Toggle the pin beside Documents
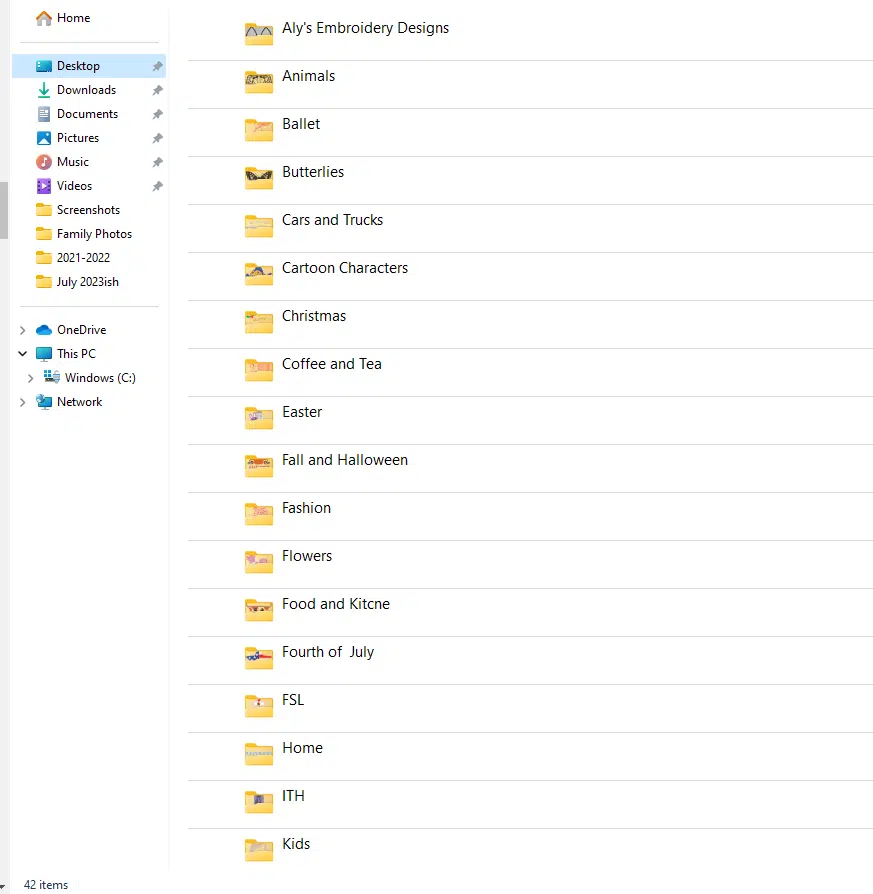The image size is (873, 894). point(157,114)
